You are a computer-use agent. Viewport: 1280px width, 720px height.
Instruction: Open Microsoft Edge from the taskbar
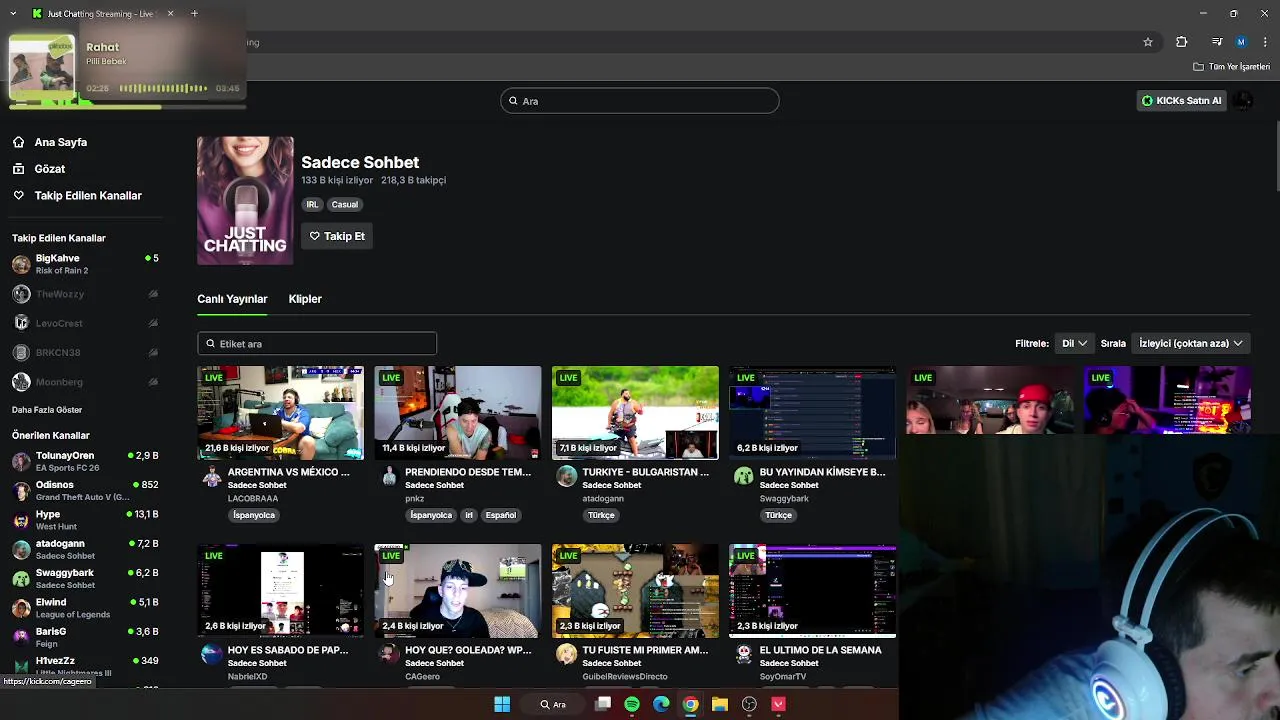point(661,704)
